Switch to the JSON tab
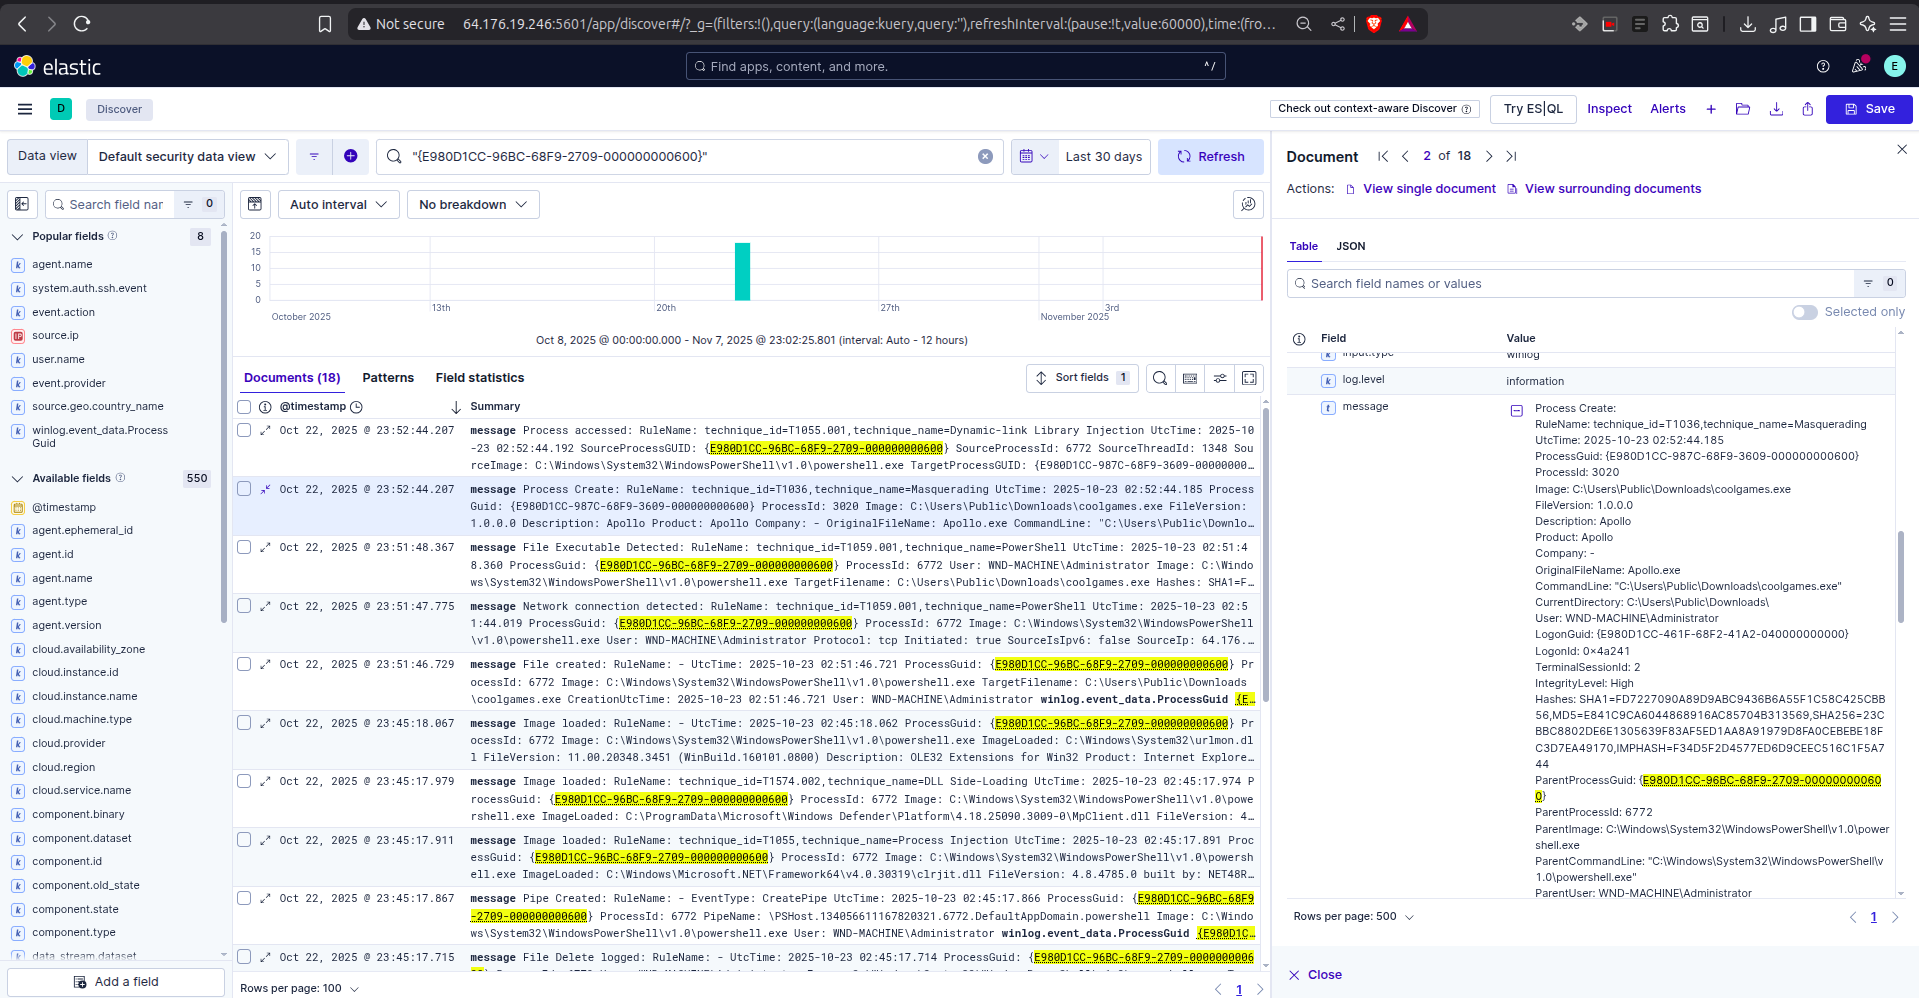The image size is (1919, 998). click(x=1350, y=246)
